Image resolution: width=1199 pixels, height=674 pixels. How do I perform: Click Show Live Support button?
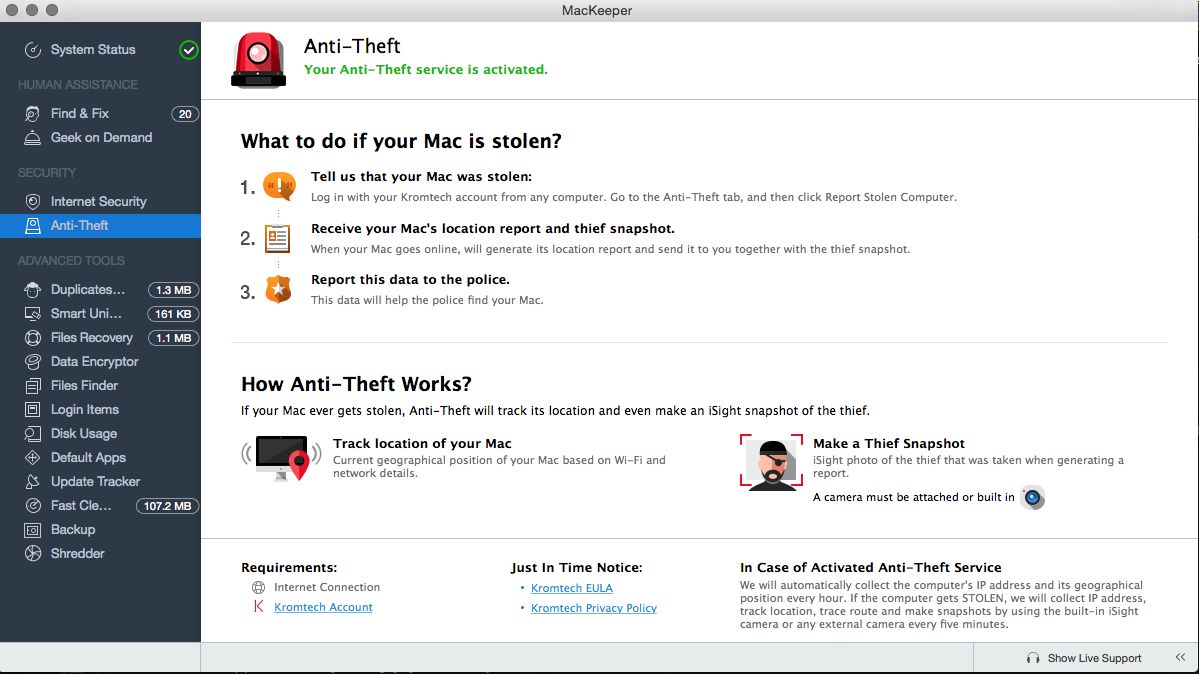tap(1094, 659)
